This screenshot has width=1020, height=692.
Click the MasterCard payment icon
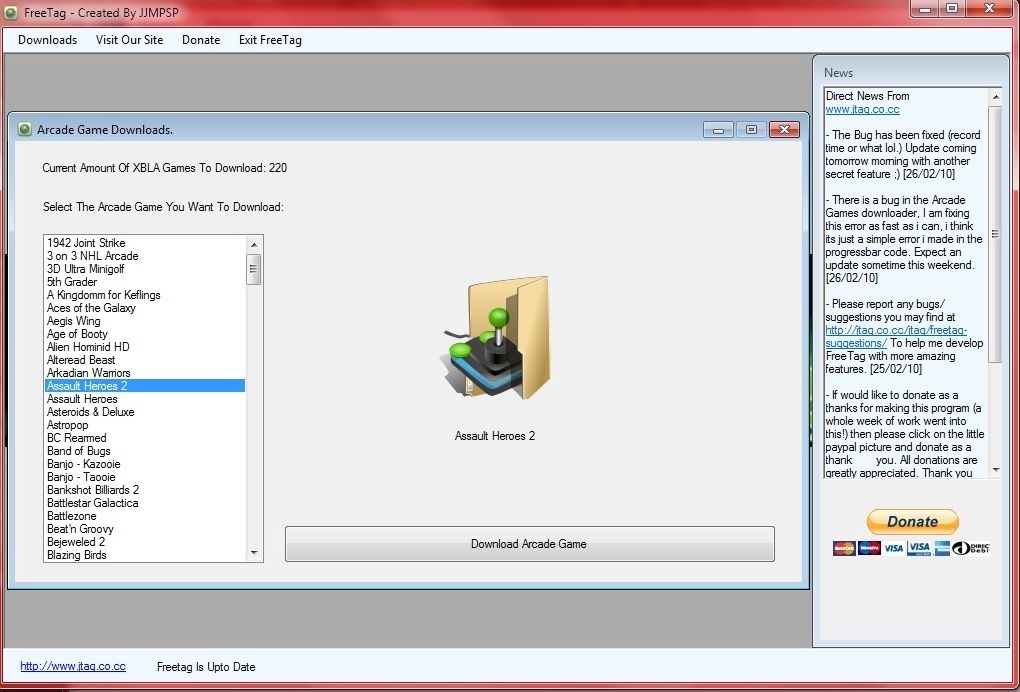[844, 548]
